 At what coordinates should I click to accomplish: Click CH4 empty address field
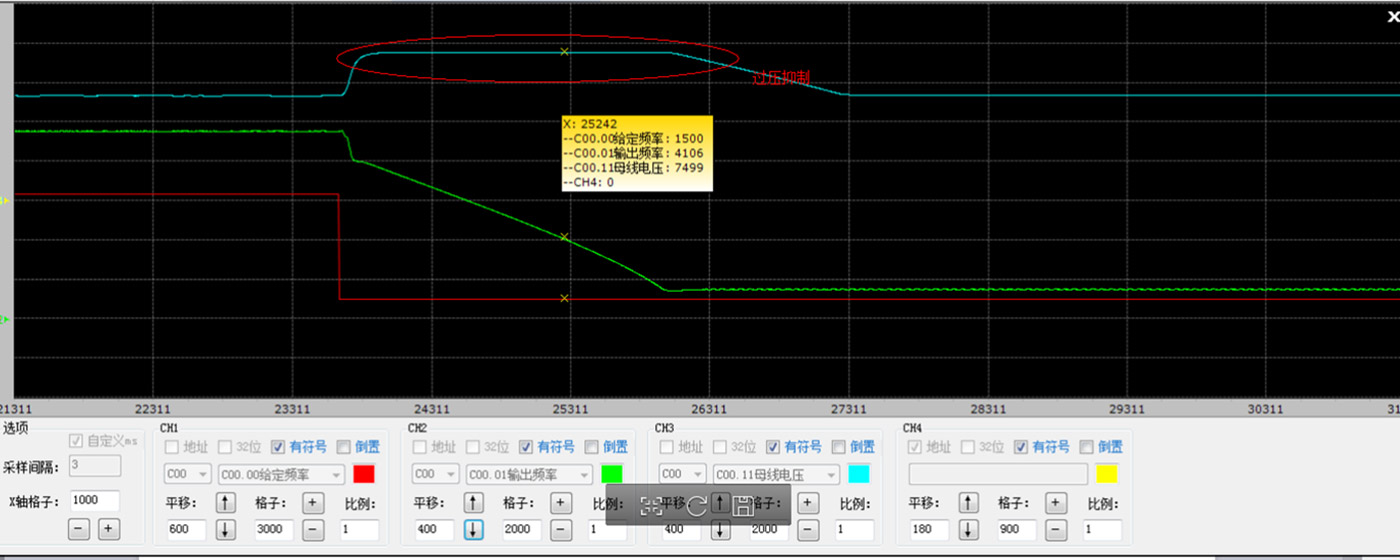click(998, 474)
